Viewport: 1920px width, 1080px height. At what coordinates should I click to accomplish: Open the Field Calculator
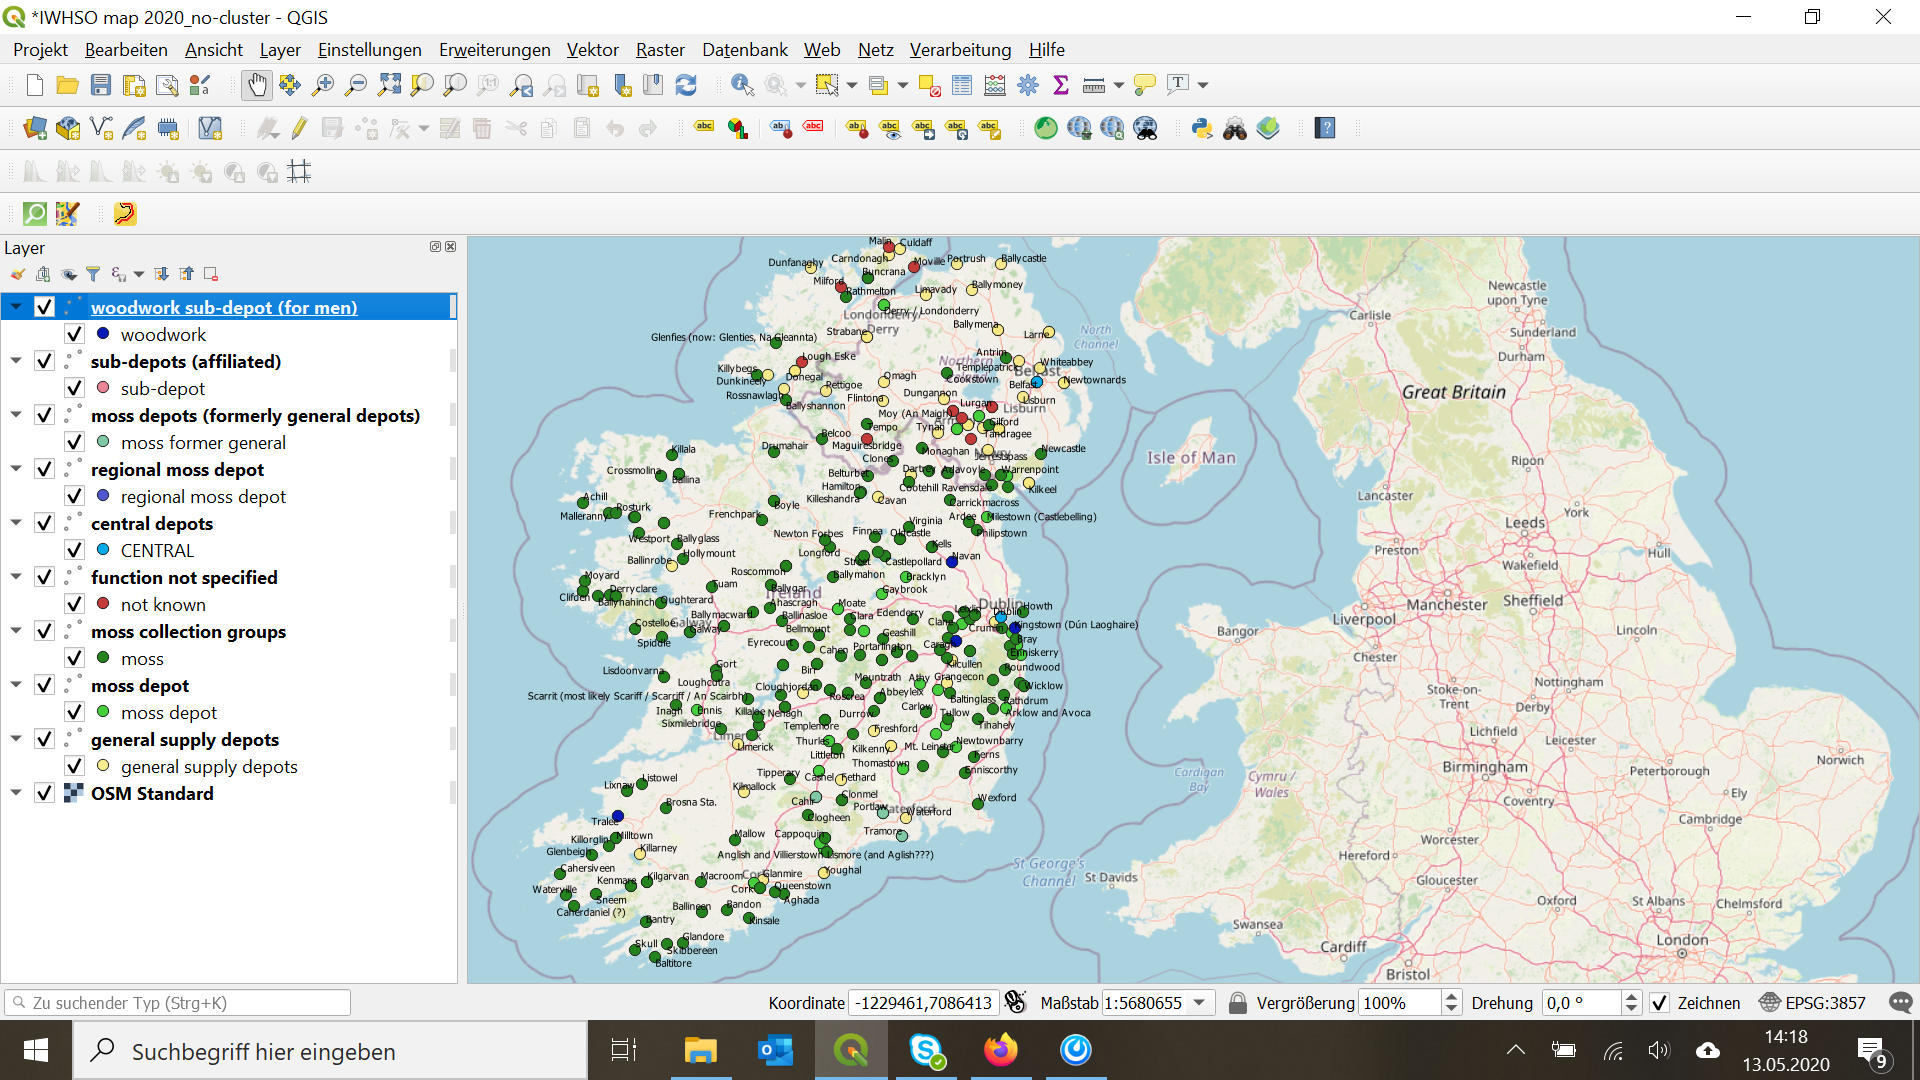click(994, 85)
